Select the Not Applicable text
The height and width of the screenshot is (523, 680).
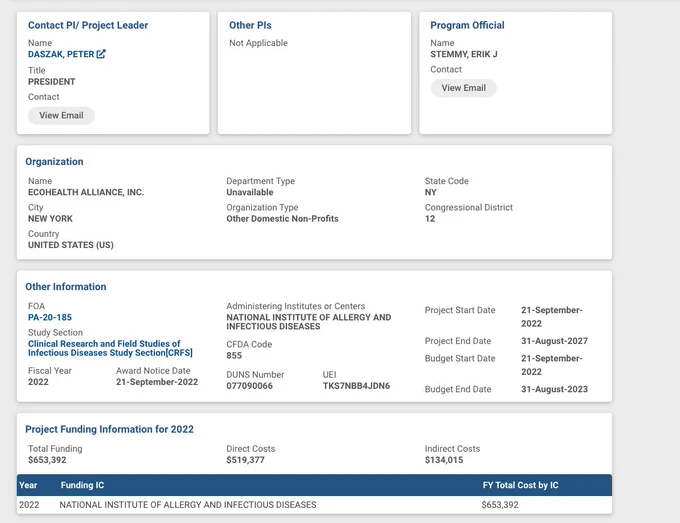pos(258,43)
